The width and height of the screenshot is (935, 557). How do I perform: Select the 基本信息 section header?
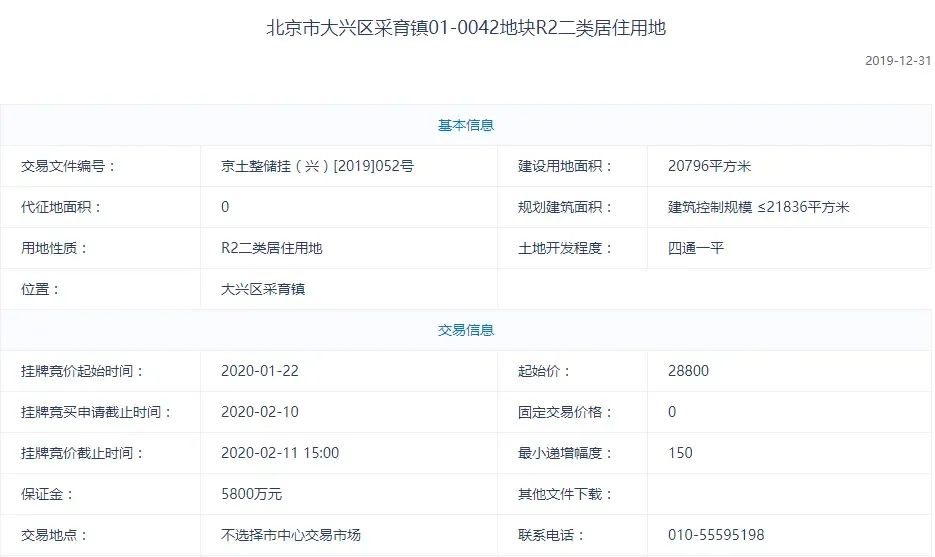[x=466, y=125]
